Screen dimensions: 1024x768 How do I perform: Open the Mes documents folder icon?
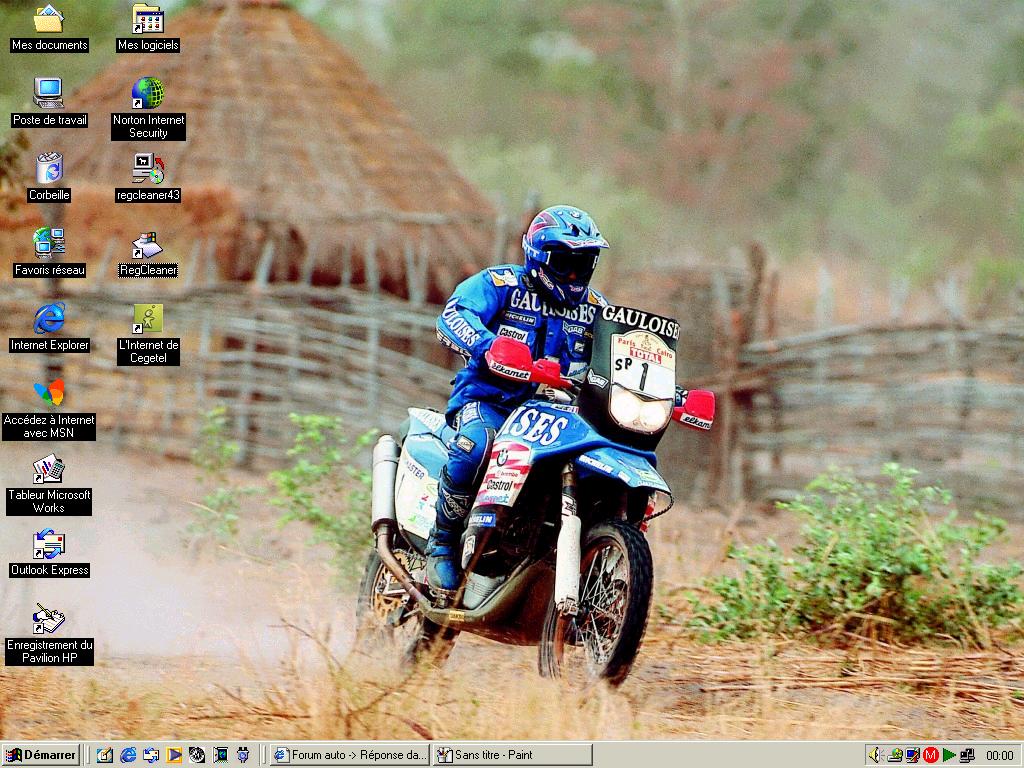tap(48, 19)
